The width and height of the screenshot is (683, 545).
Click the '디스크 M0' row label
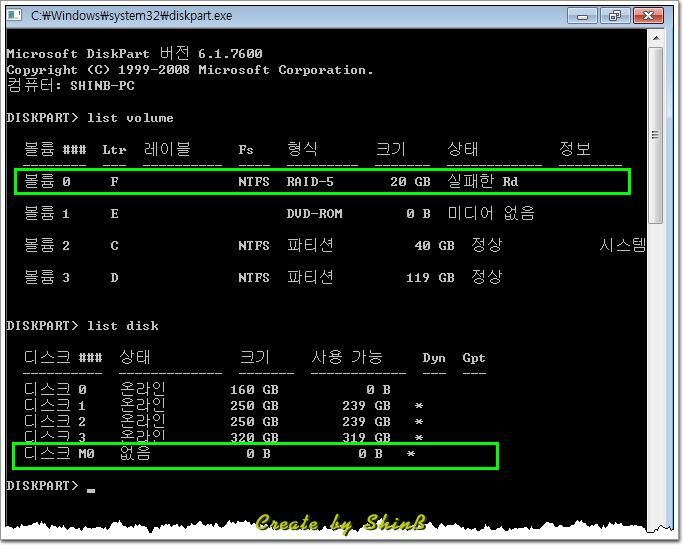tap(59, 454)
